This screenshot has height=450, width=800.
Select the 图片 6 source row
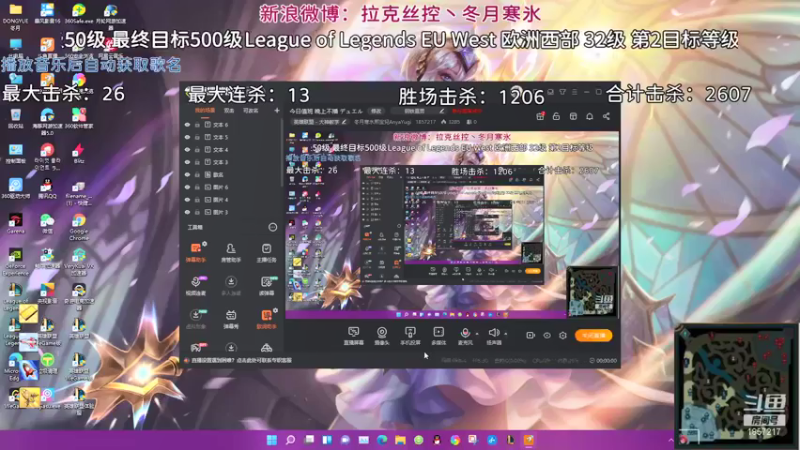(x=231, y=187)
